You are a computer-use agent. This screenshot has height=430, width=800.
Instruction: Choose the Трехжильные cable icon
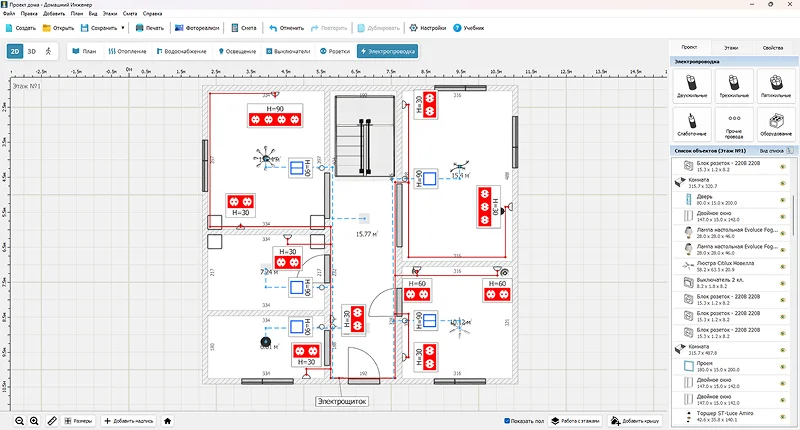[734, 88]
